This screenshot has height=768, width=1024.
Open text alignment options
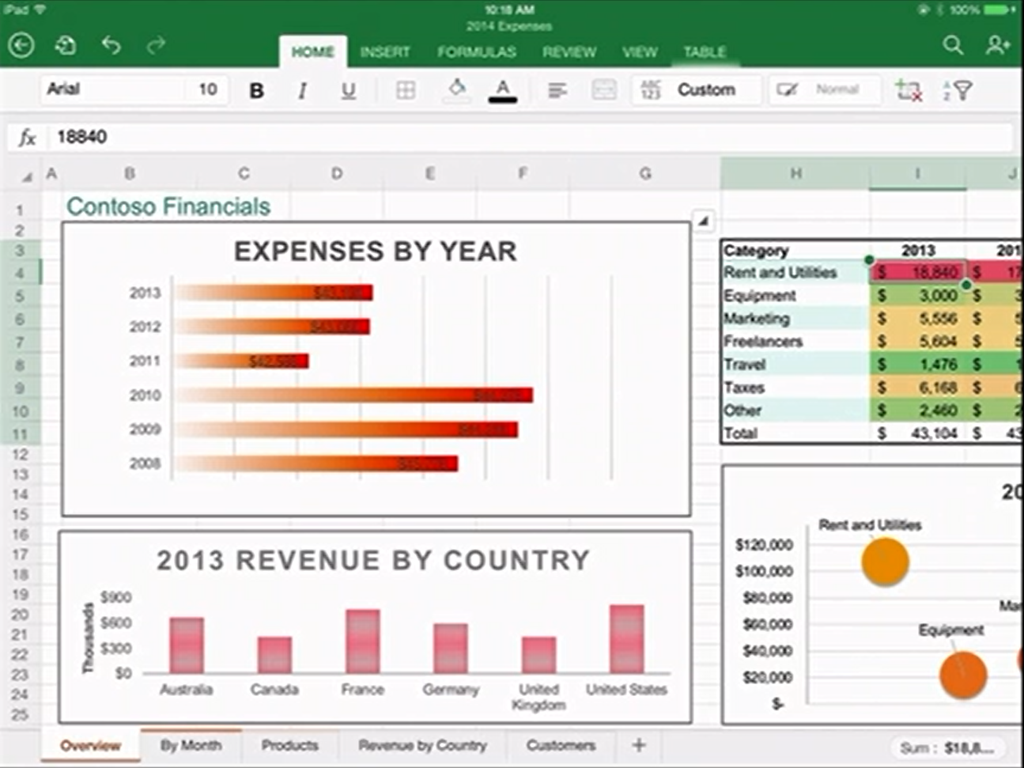[557, 90]
